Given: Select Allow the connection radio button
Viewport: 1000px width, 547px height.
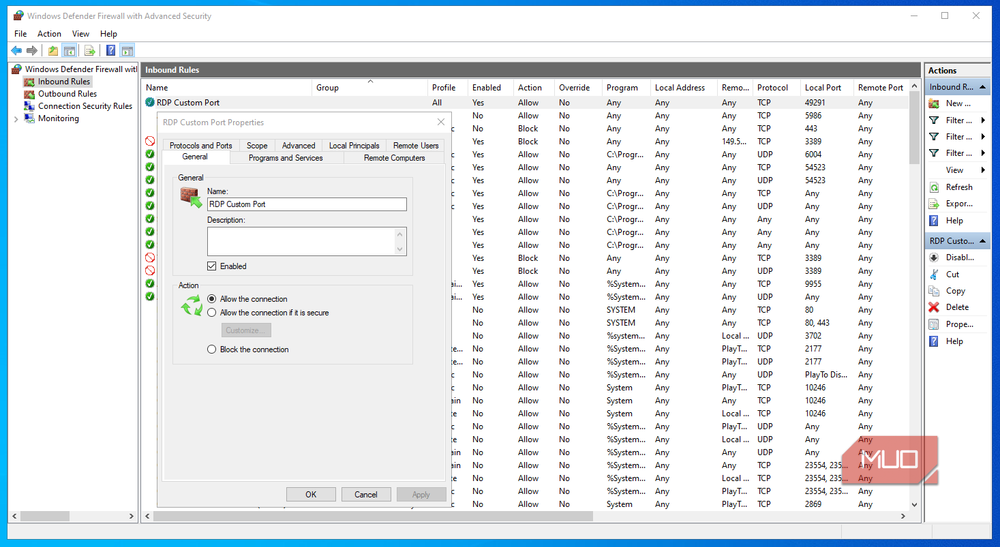Looking at the screenshot, I should (212, 298).
